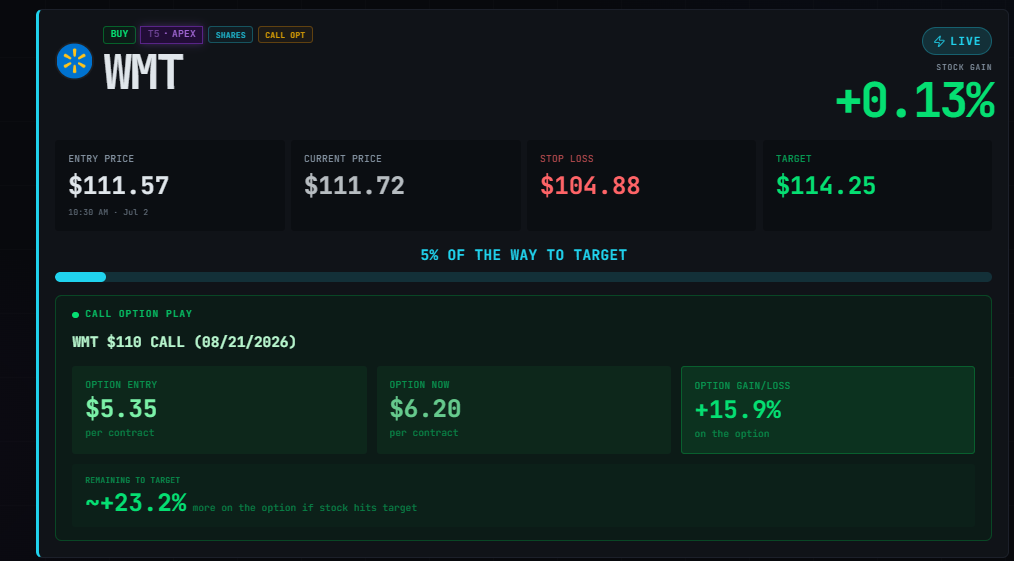This screenshot has width=1014, height=561.
Task: Click the CURRENT PRICE label
Action: 343,159
